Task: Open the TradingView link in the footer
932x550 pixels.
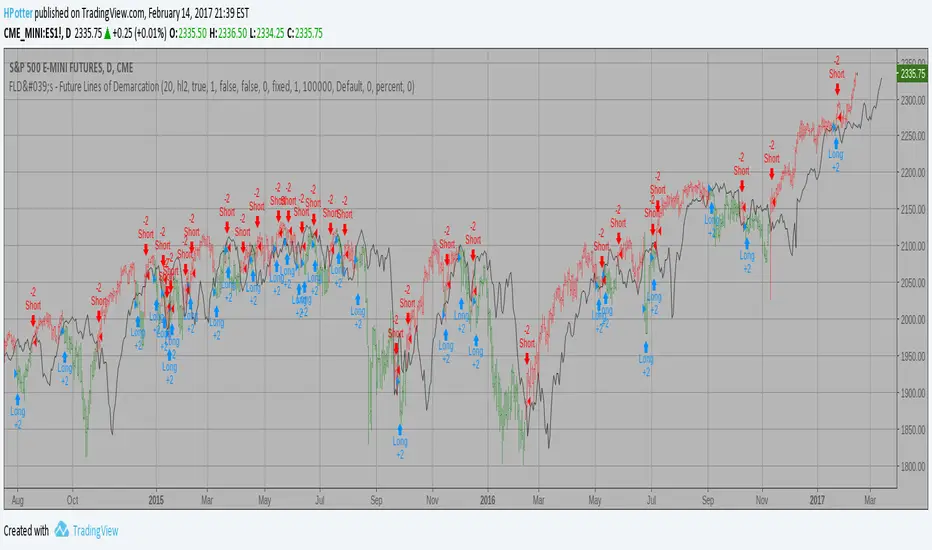Action: [95, 530]
